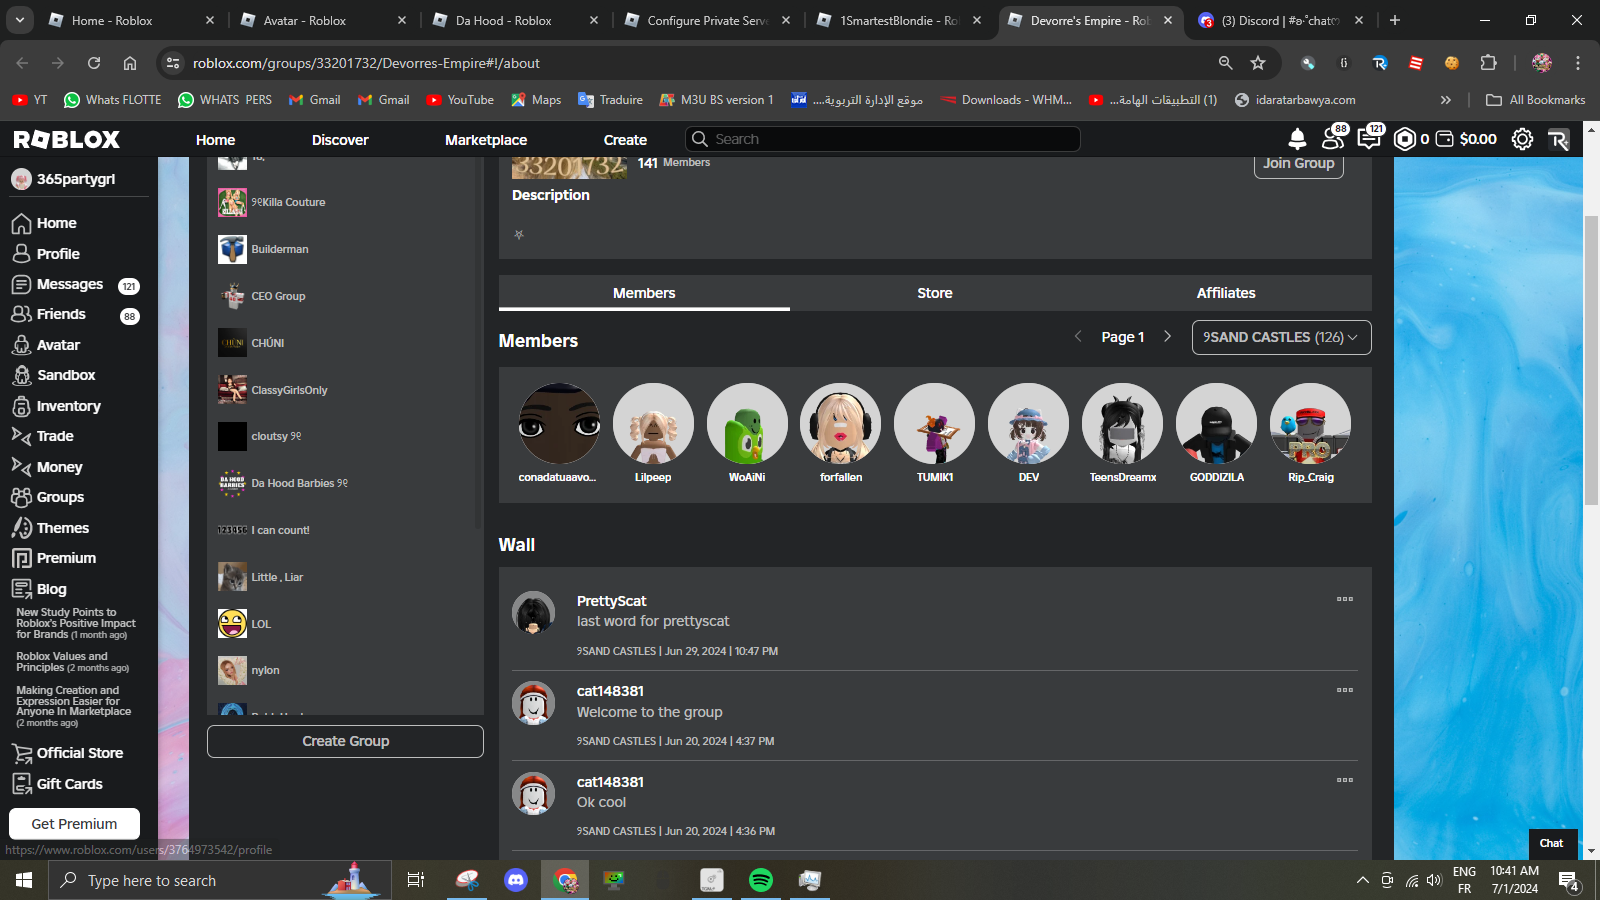Click the Themes icon in the sidebar

(x=21, y=528)
